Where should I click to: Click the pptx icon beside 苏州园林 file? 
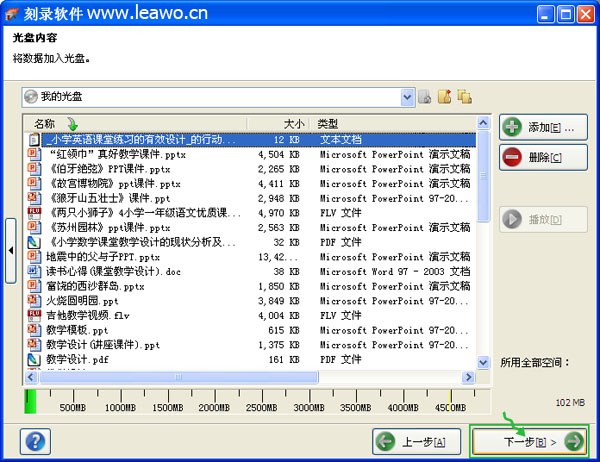click(34, 227)
